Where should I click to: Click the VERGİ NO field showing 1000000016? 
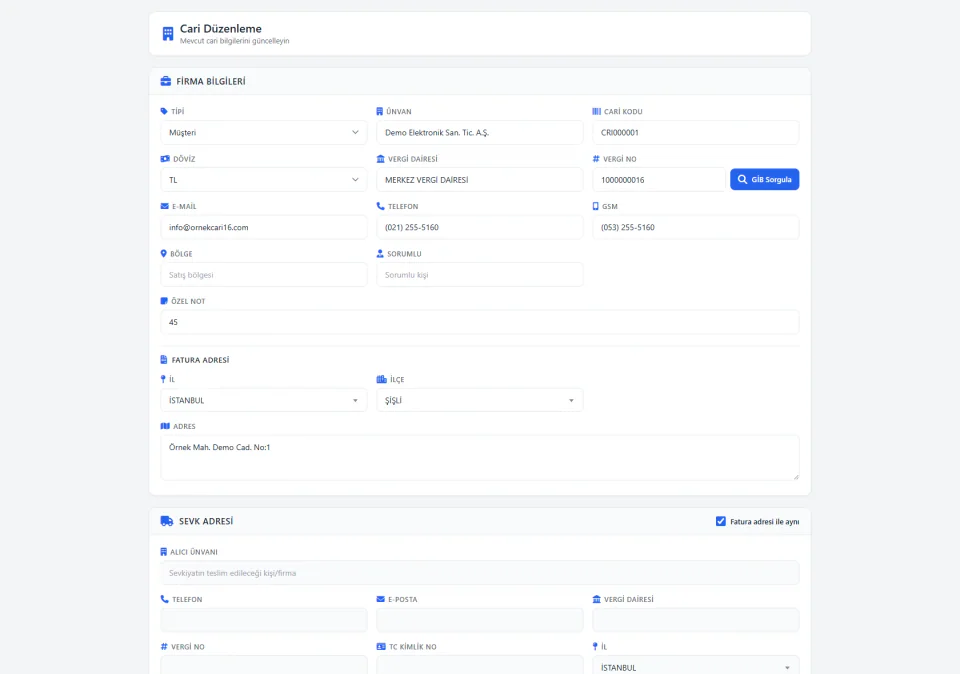click(659, 180)
